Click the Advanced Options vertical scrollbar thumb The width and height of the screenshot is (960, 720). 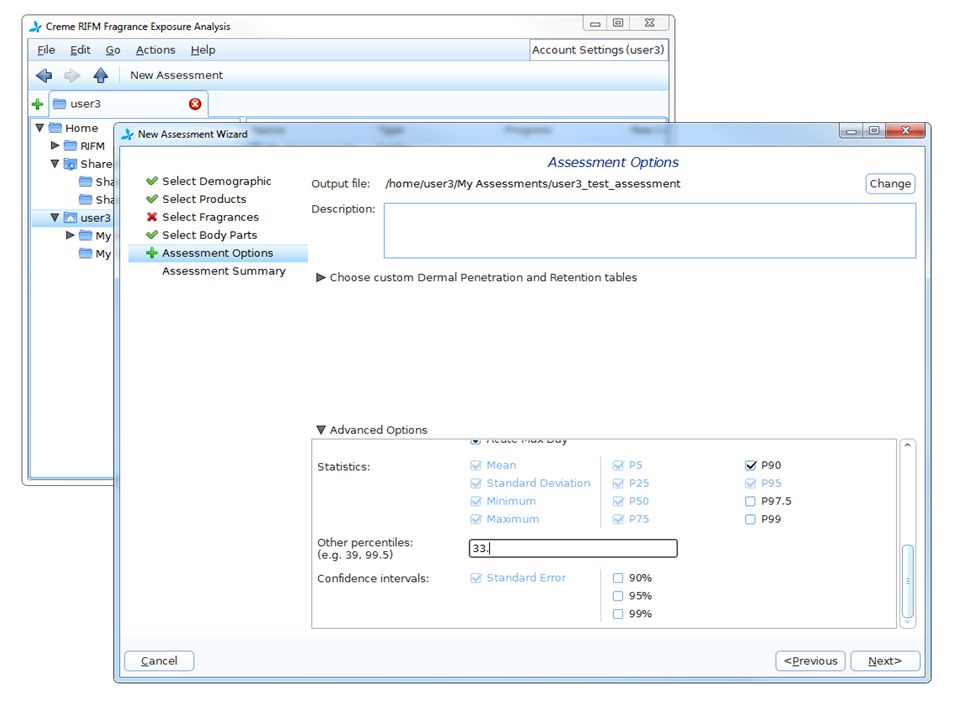coord(908,581)
